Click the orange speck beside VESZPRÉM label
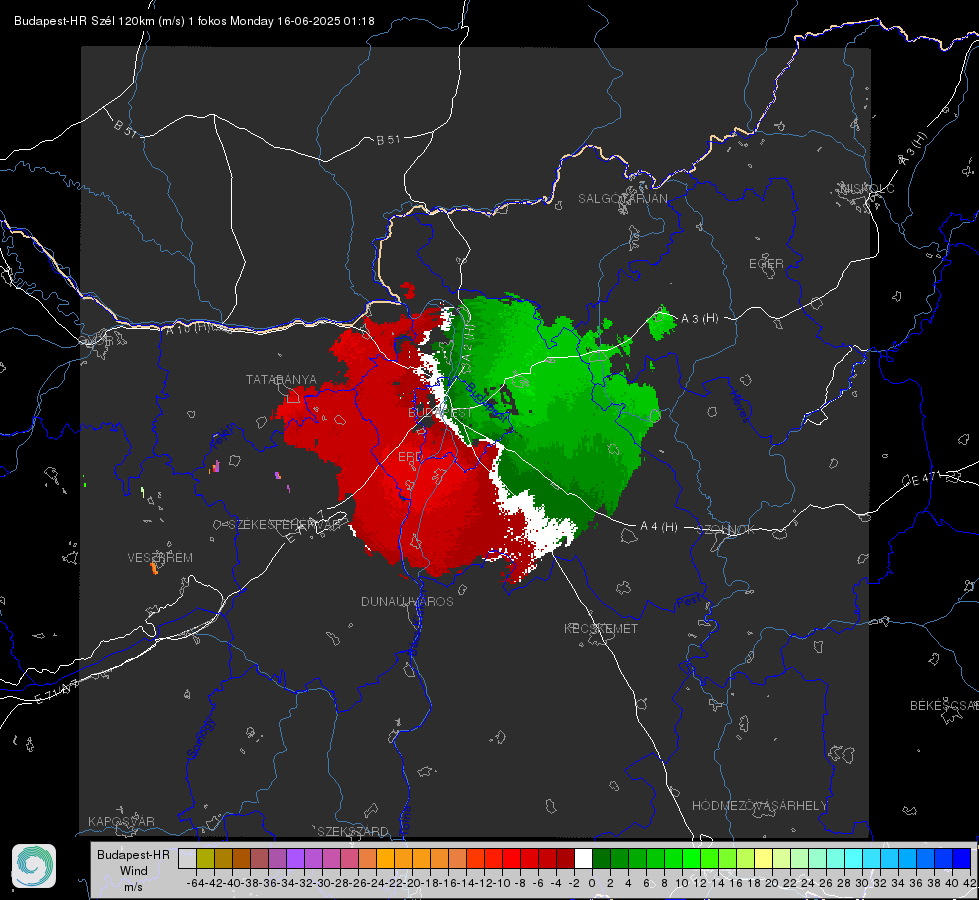This screenshot has width=979, height=900. (x=154, y=568)
